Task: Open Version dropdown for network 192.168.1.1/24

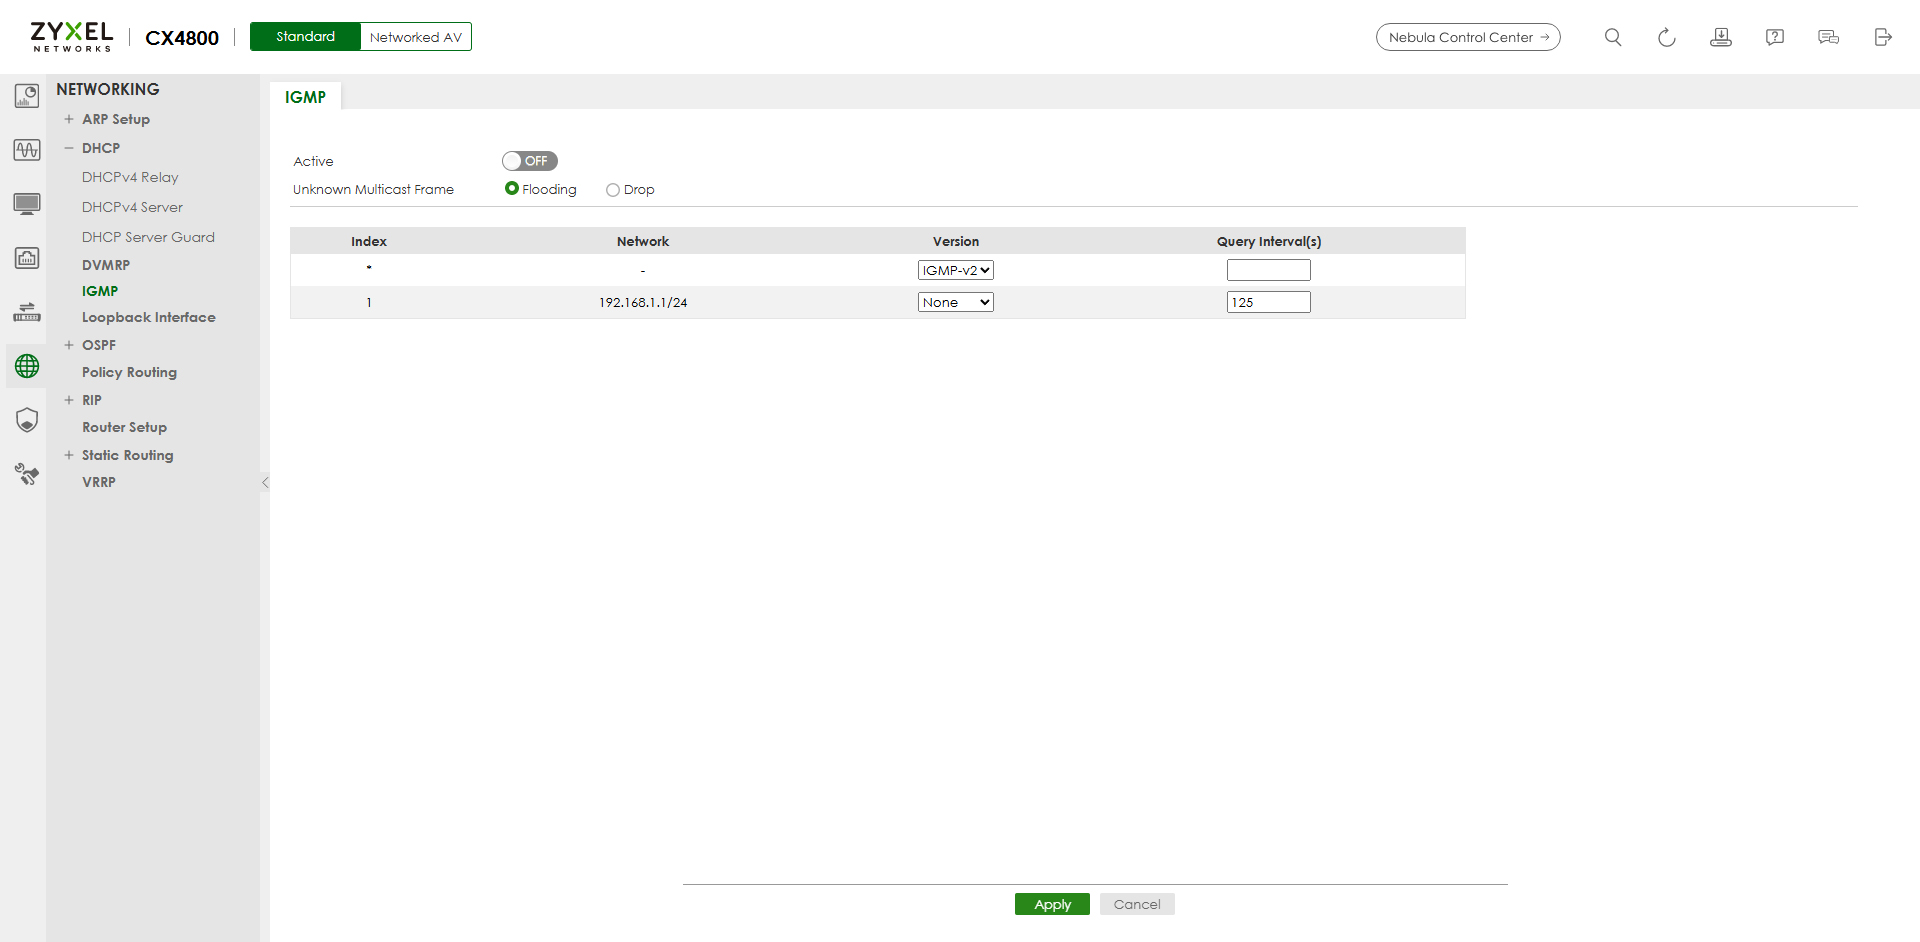Action: [955, 302]
